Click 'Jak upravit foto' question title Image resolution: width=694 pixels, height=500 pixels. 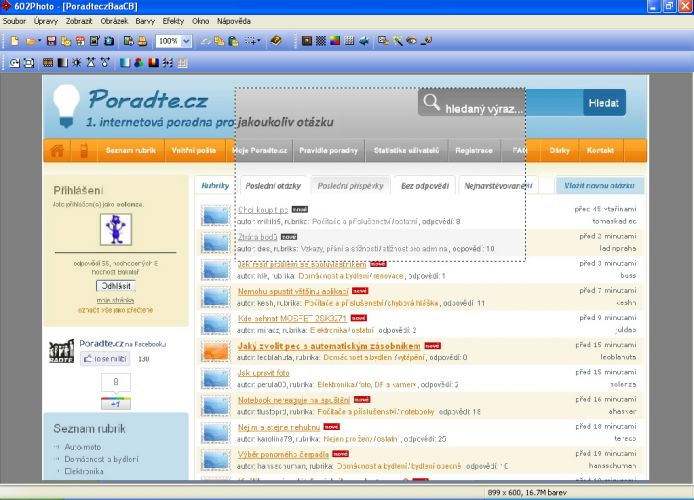pos(263,373)
